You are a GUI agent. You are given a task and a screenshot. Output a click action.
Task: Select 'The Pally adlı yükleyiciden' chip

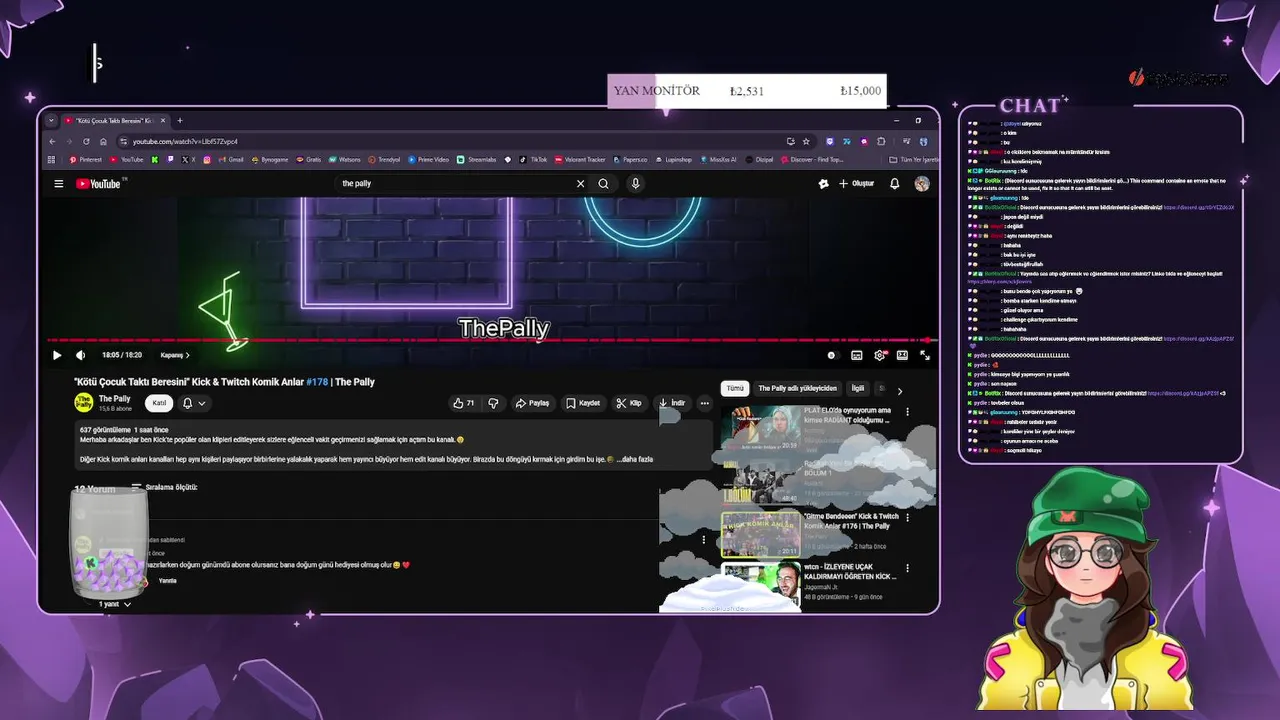[797, 388]
